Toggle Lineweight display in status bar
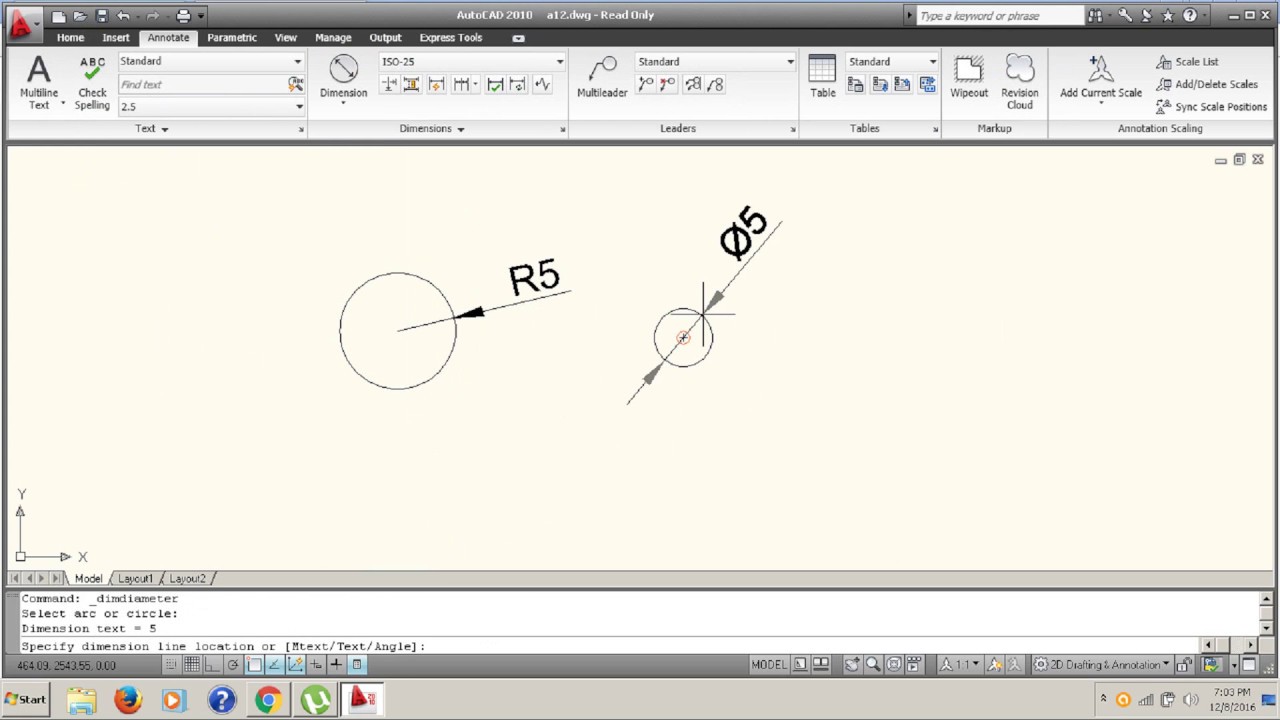Screen dimensions: 1280x720 pos(336,665)
